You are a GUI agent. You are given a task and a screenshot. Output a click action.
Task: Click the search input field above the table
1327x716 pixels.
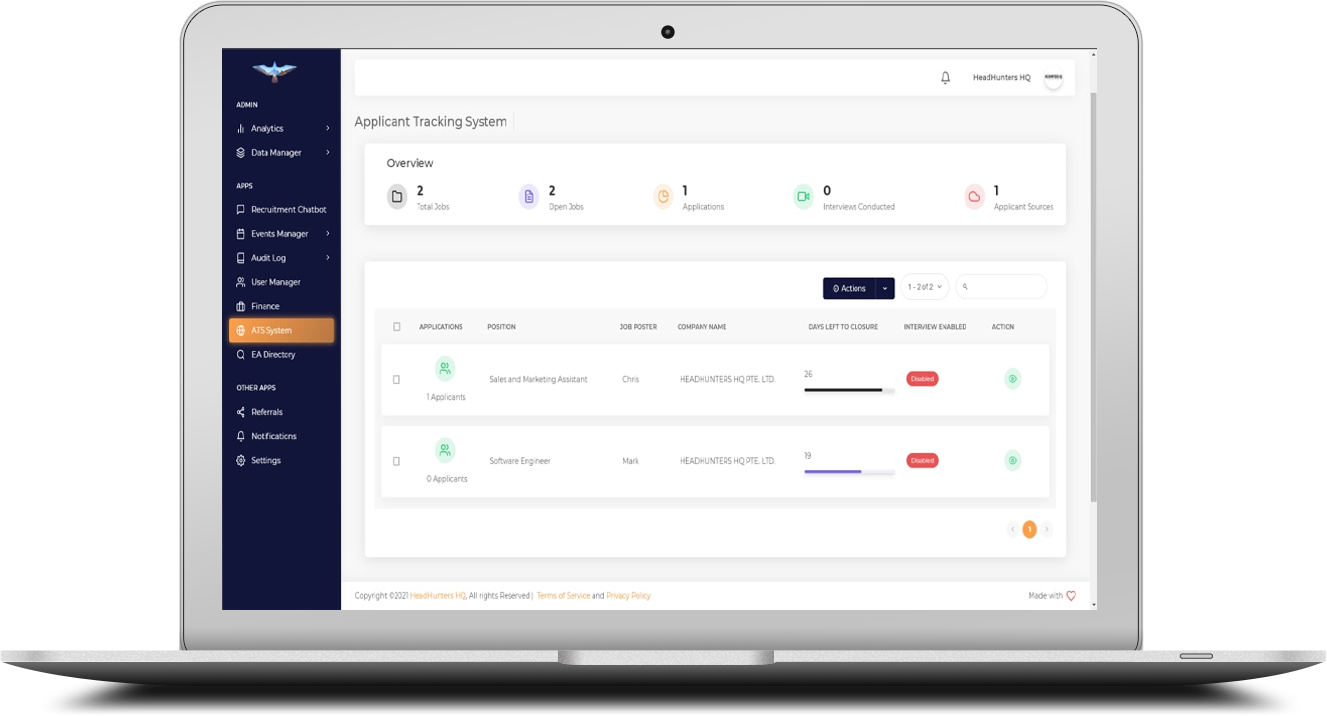tap(1005, 287)
